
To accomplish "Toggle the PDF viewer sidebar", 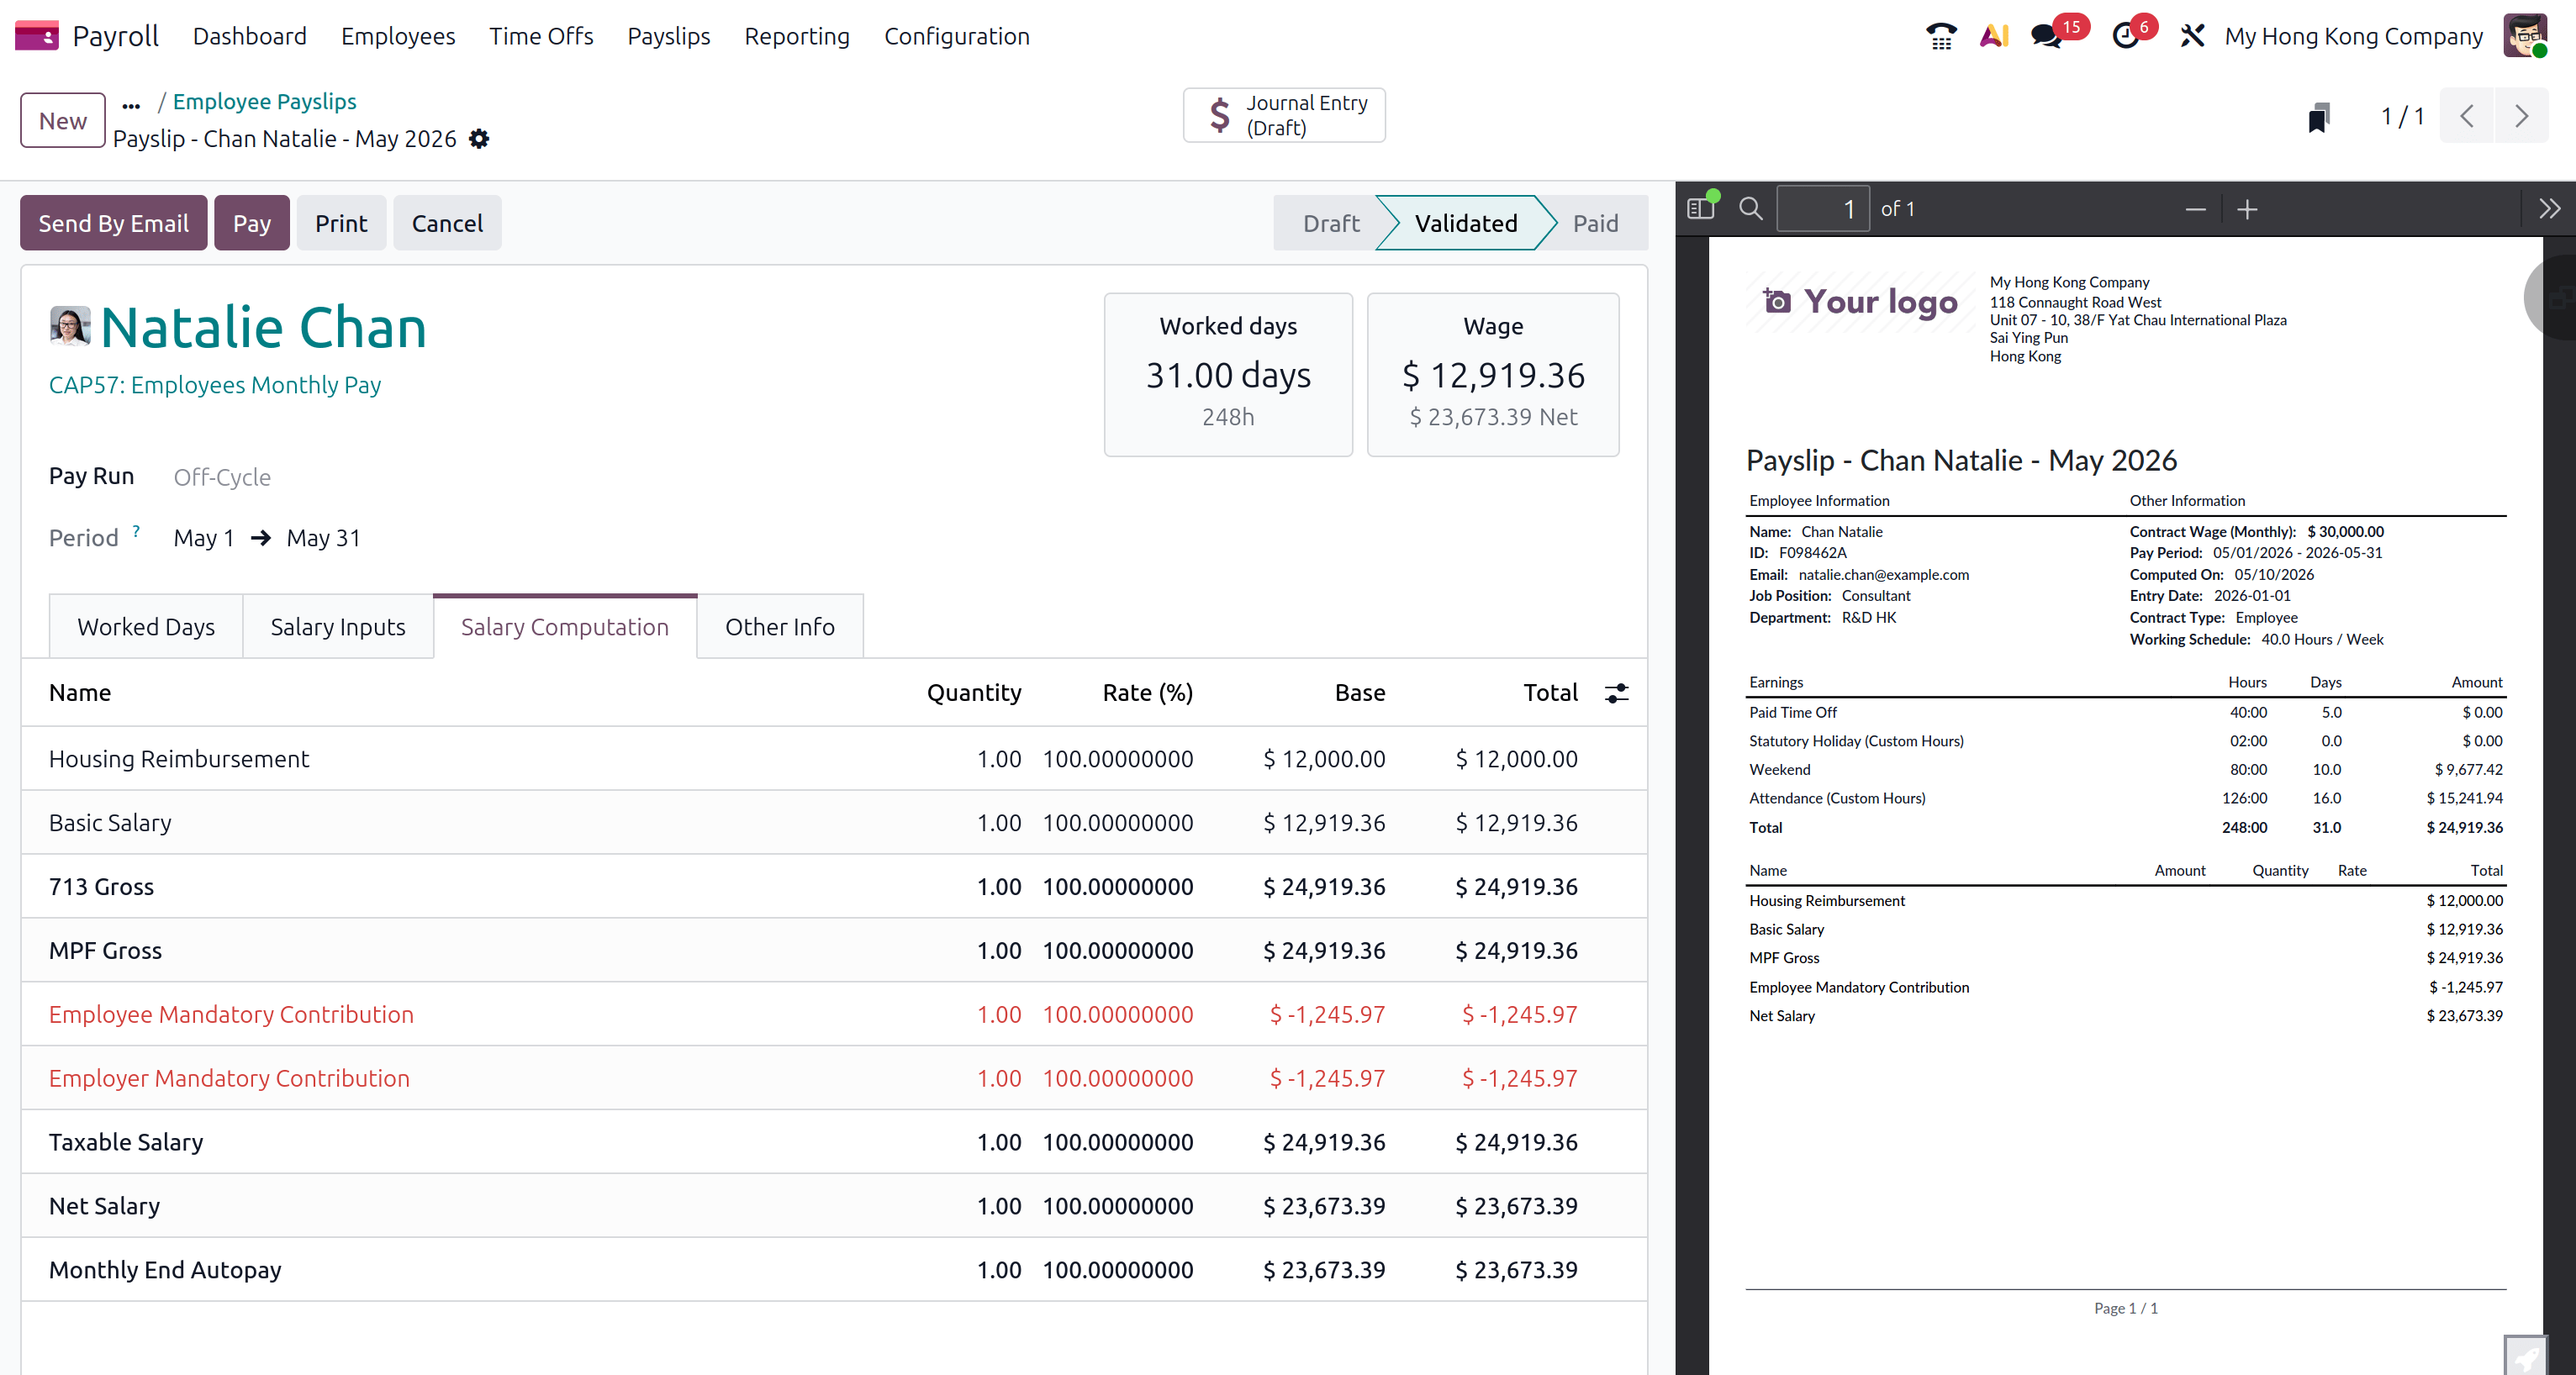I will pos(1700,208).
